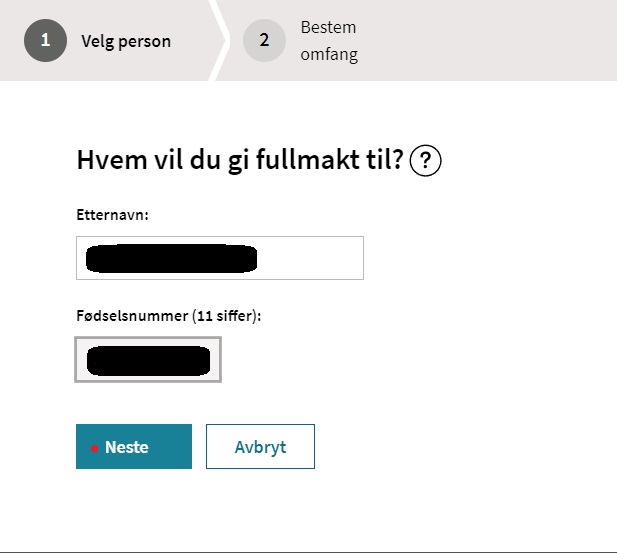Viewport: 617px width, 553px height.
Task: Cancel with the Avbryt button
Action: (260, 447)
